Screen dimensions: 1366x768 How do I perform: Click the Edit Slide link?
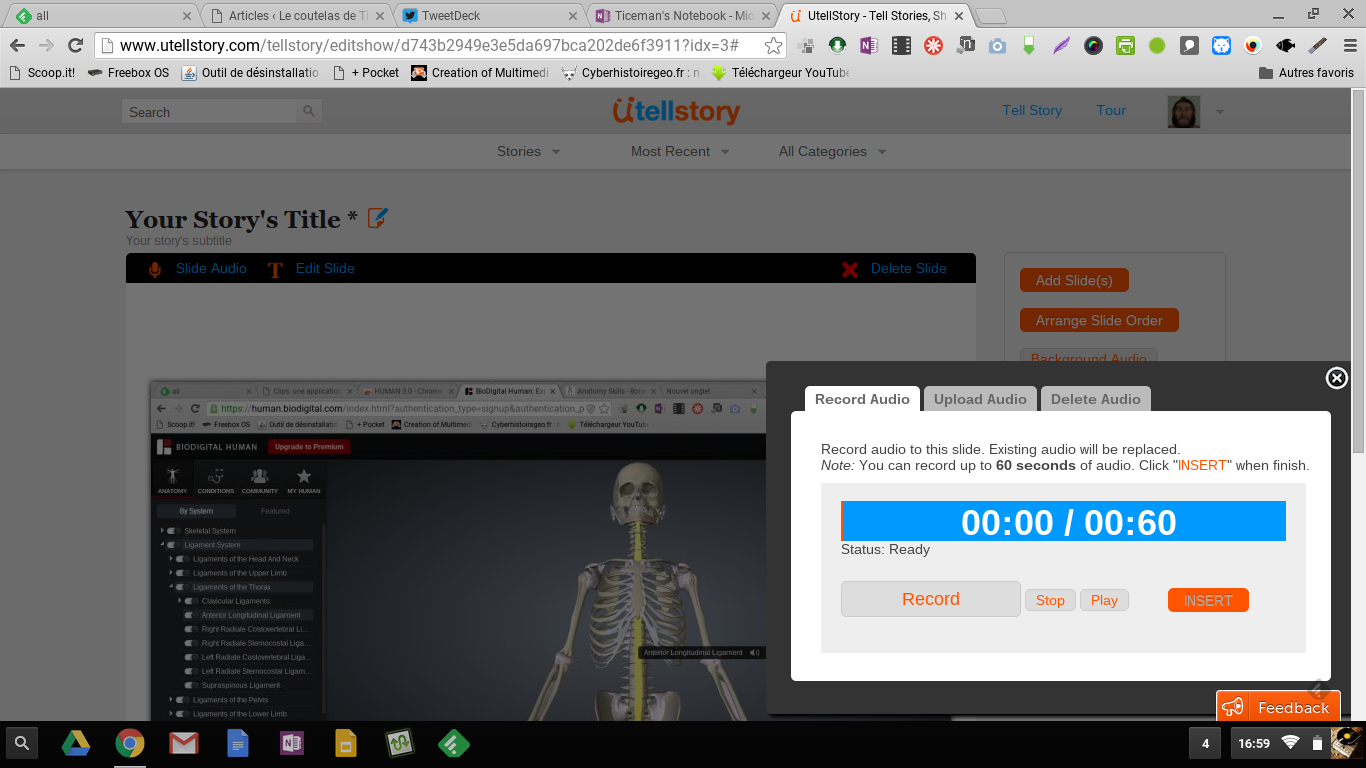(x=325, y=268)
